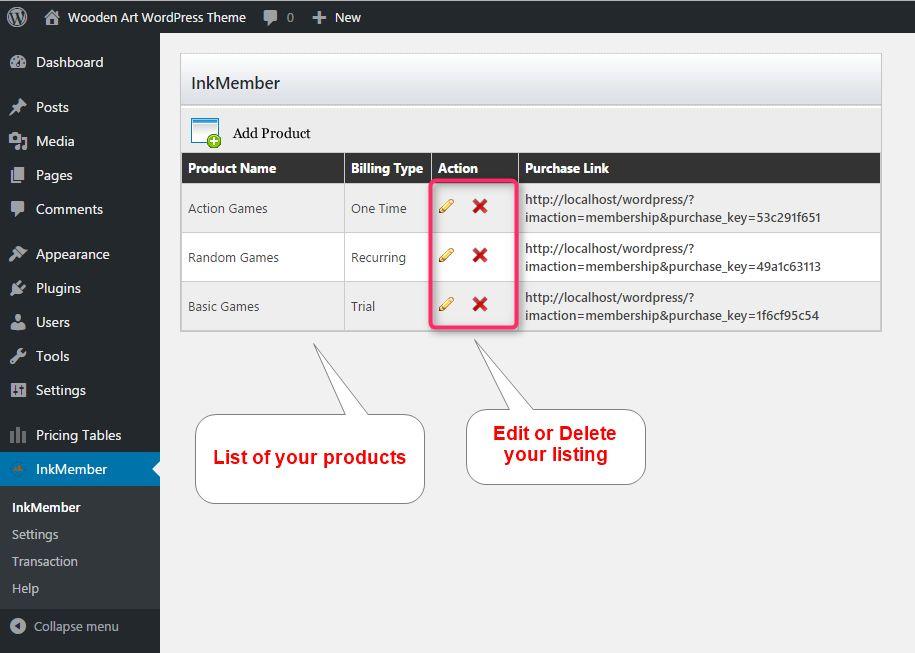Open the Help submenu item
This screenshot has width=915, height=653.
(25, 588)
